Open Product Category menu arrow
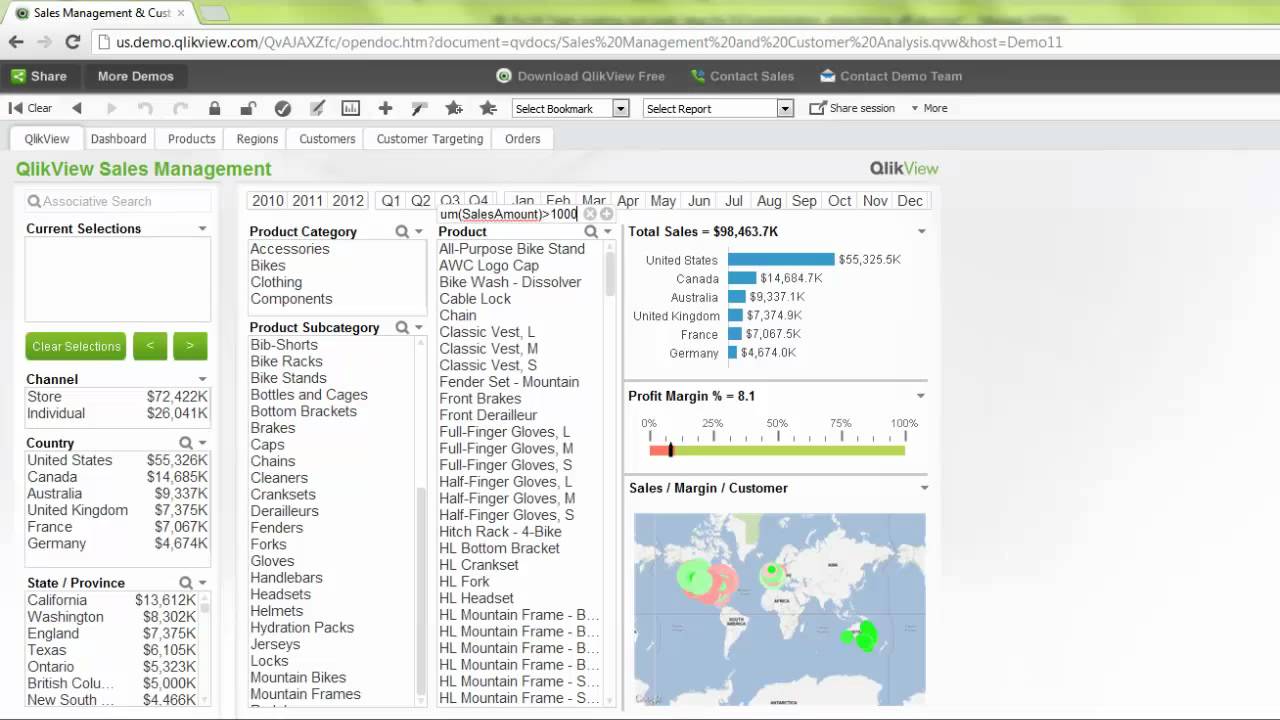1280x720 pixels. pos(418,231)
